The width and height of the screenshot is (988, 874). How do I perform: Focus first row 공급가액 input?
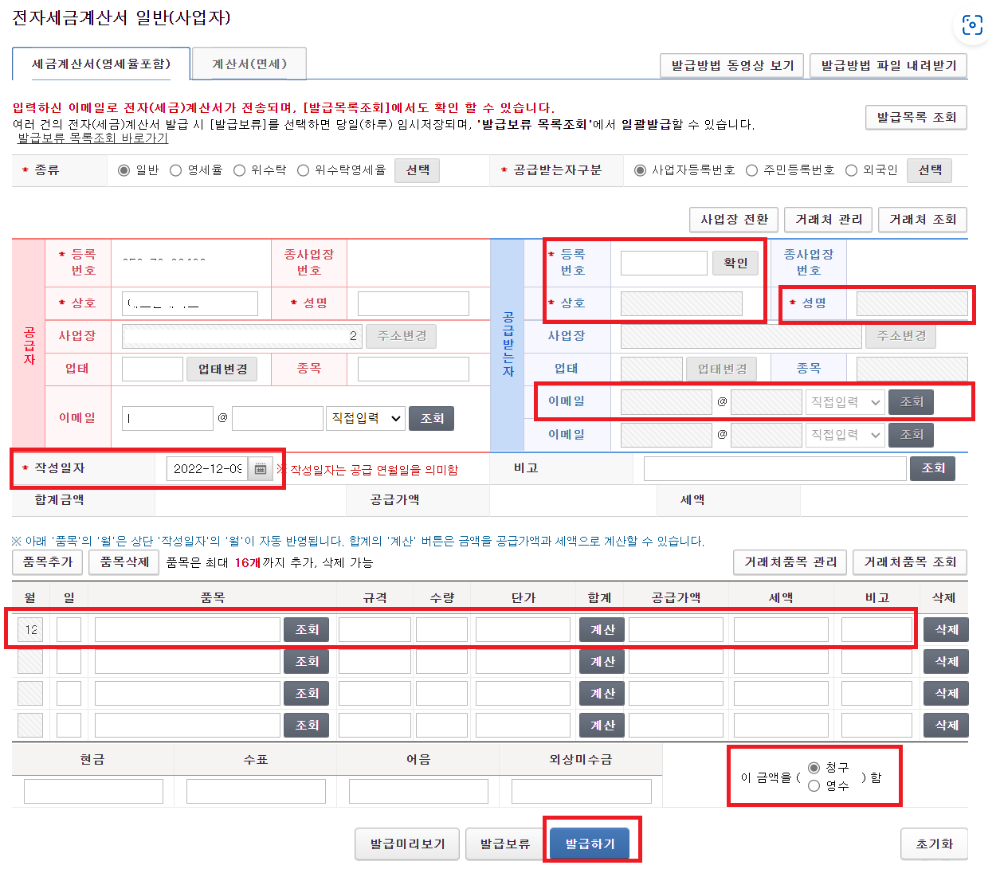click(x=675, y=630)
